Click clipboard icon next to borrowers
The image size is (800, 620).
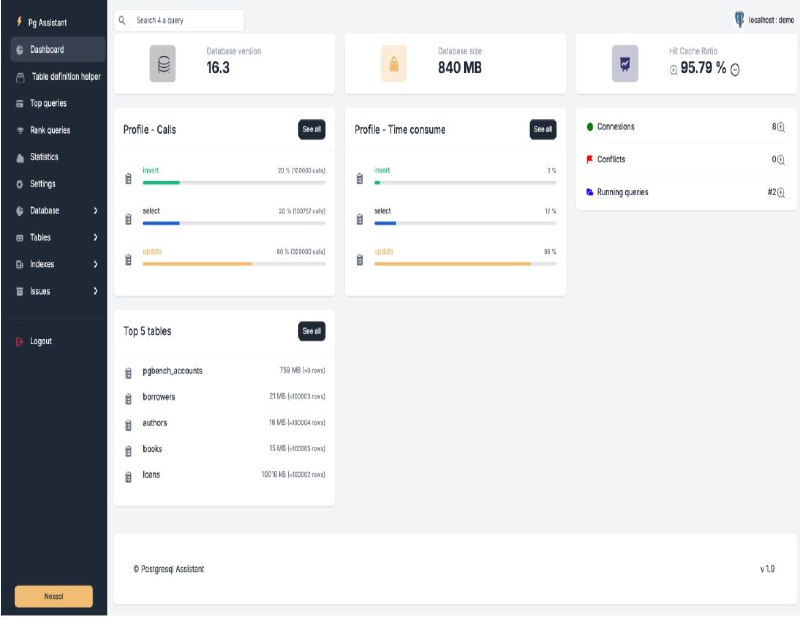[128, 399]
